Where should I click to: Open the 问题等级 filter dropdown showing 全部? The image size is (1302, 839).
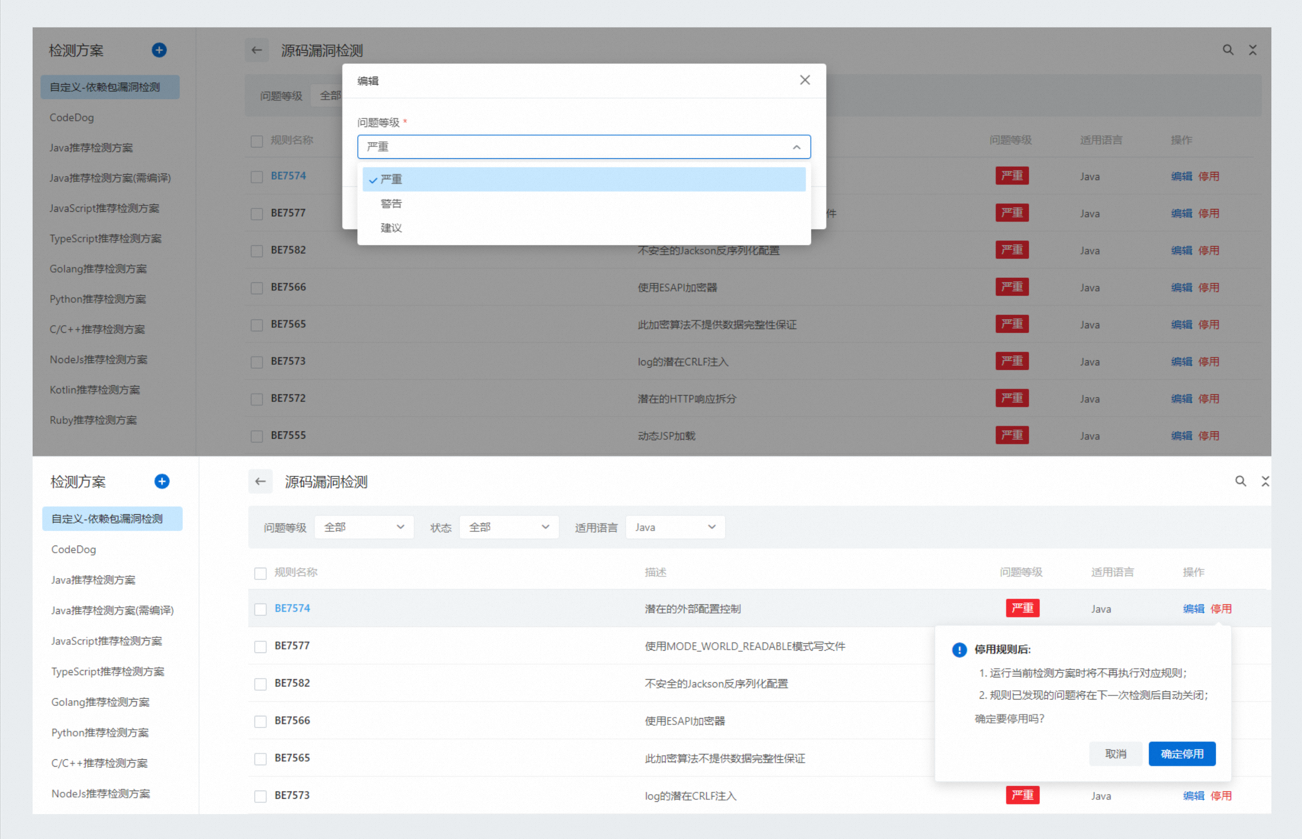tap(364, 527)
